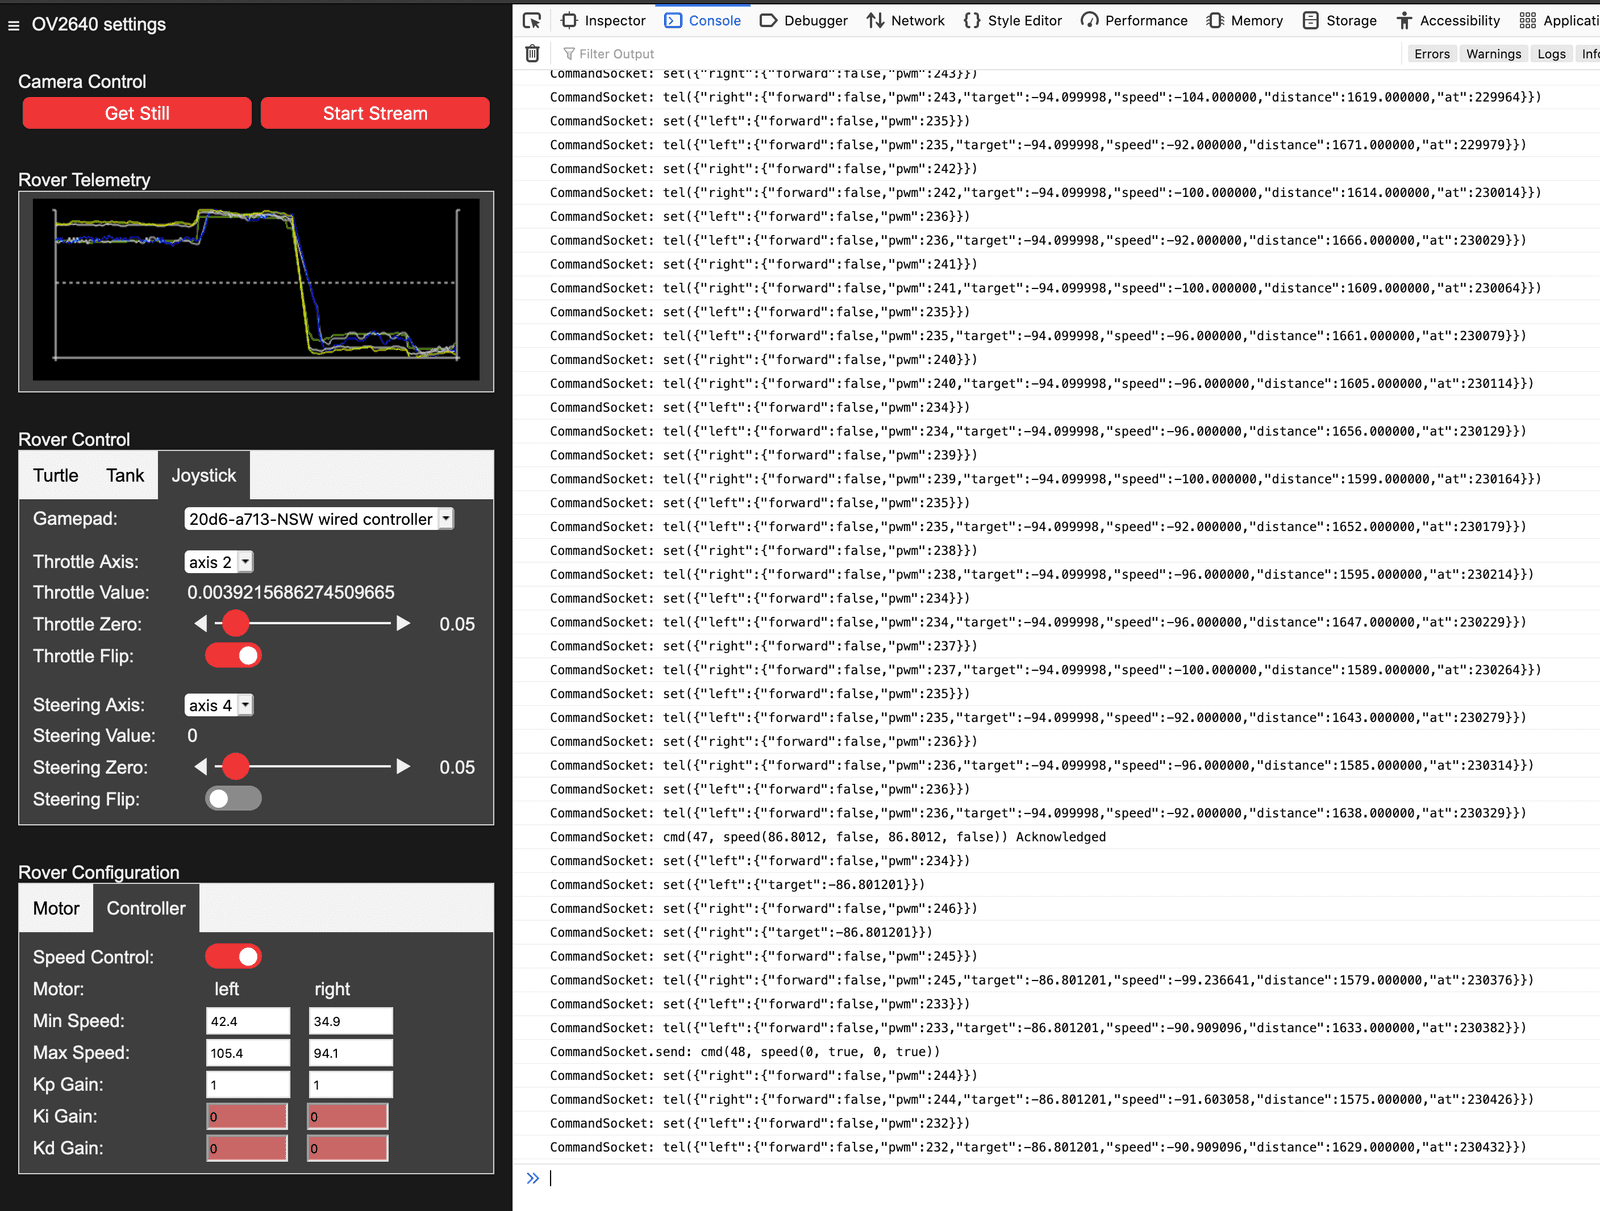
Task: Click the console prompt chevron icon
Action: [533, 1178]
